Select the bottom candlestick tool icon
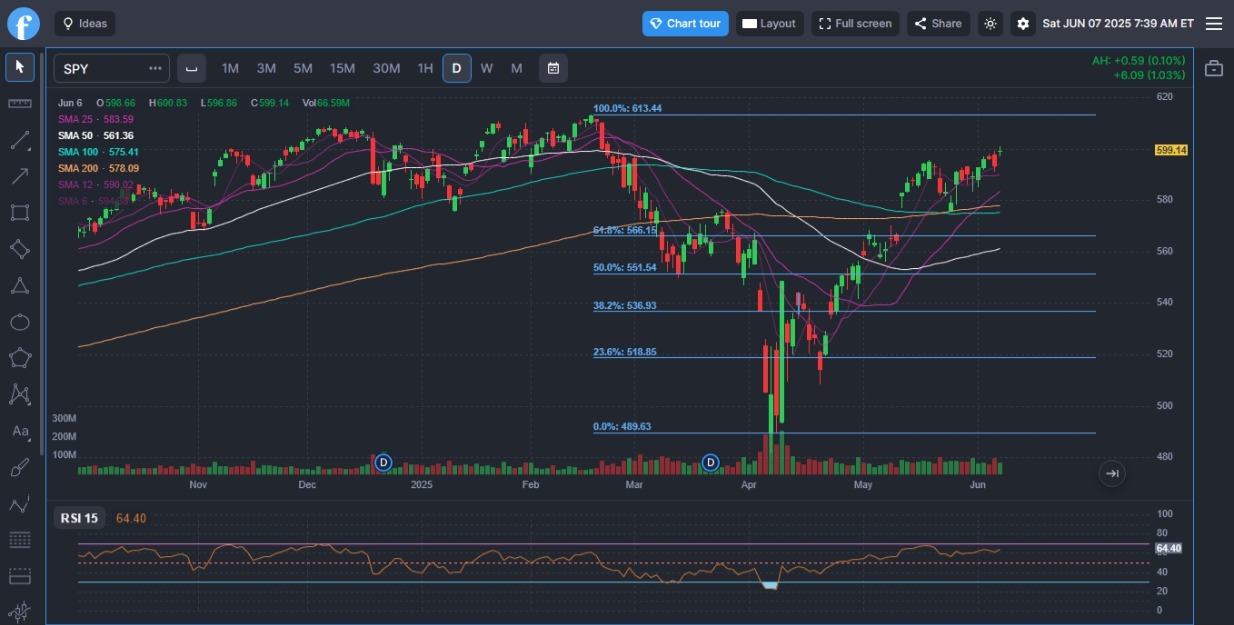Viewport: 1234px width, 625px height. (x=20, y=612)
